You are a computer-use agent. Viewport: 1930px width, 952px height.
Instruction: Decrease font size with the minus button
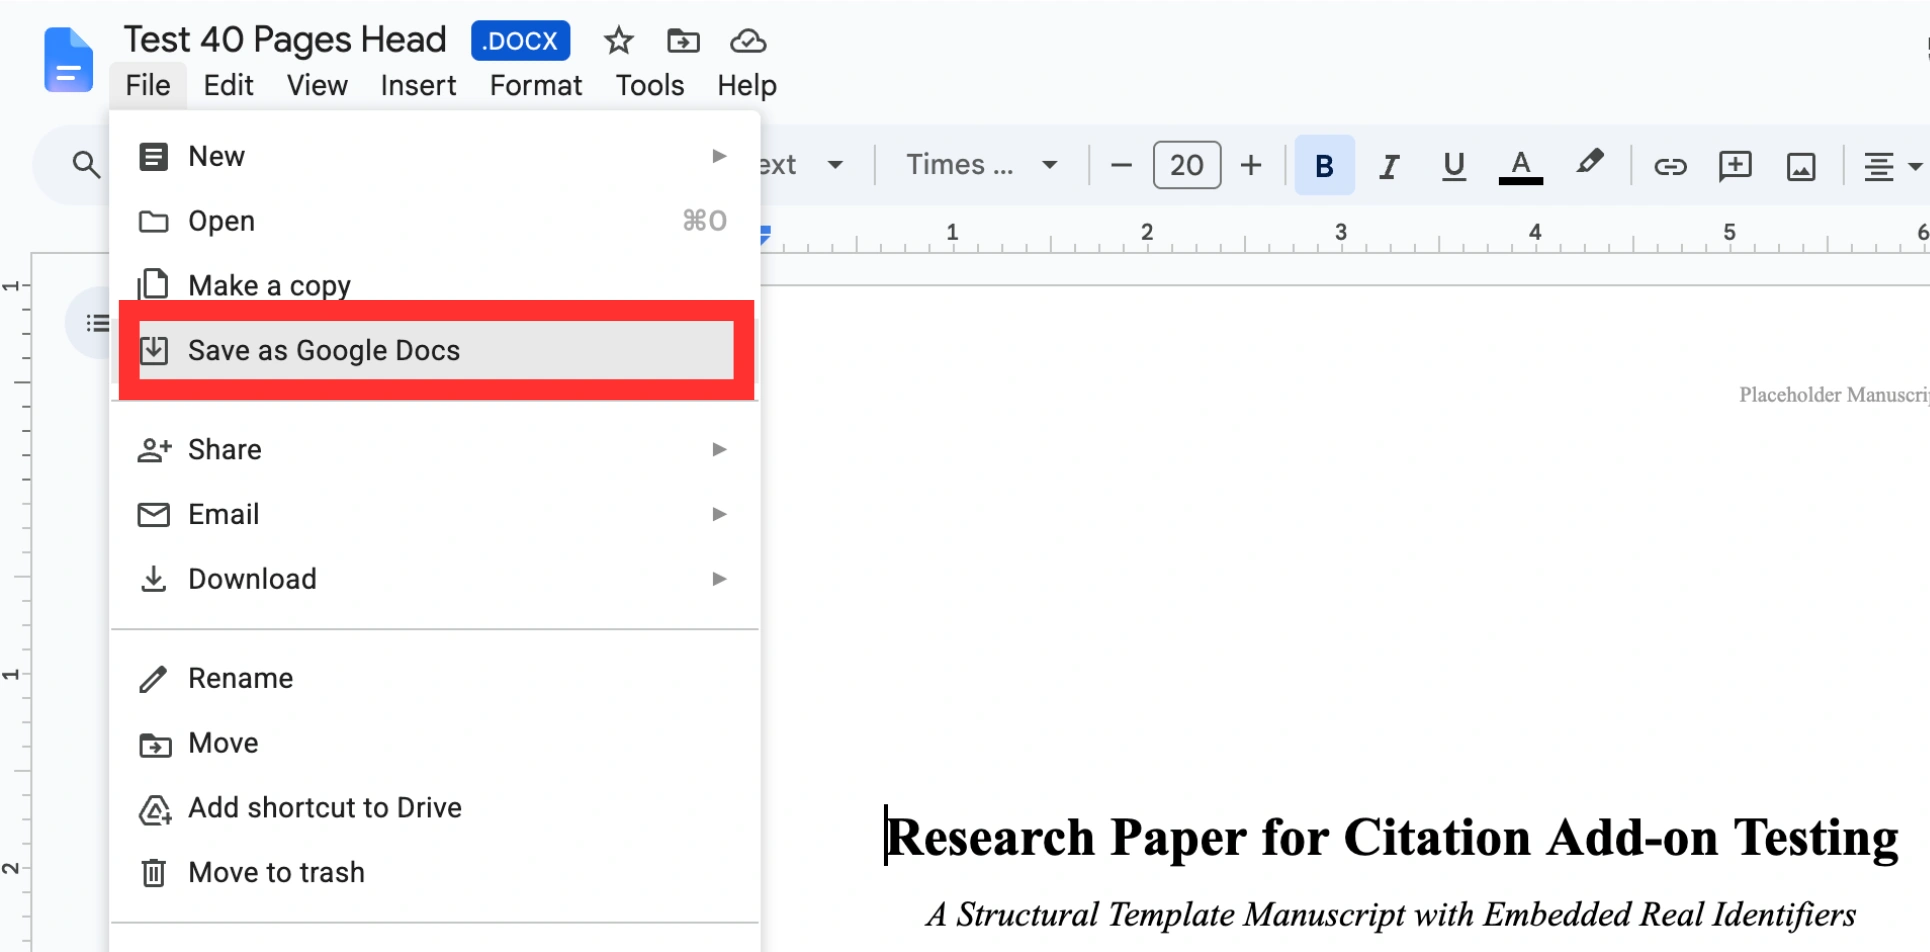pos(1121,165)
